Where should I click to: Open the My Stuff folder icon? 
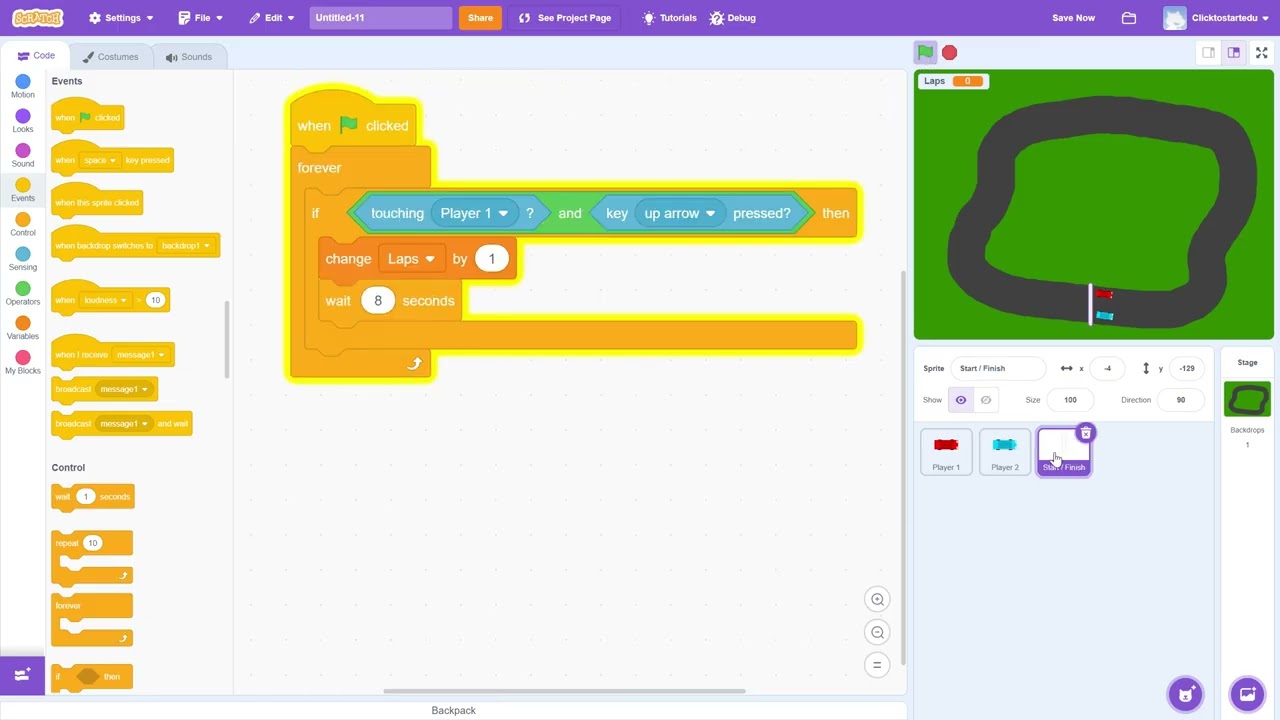pyautogui.click(x=1129, y=18)
